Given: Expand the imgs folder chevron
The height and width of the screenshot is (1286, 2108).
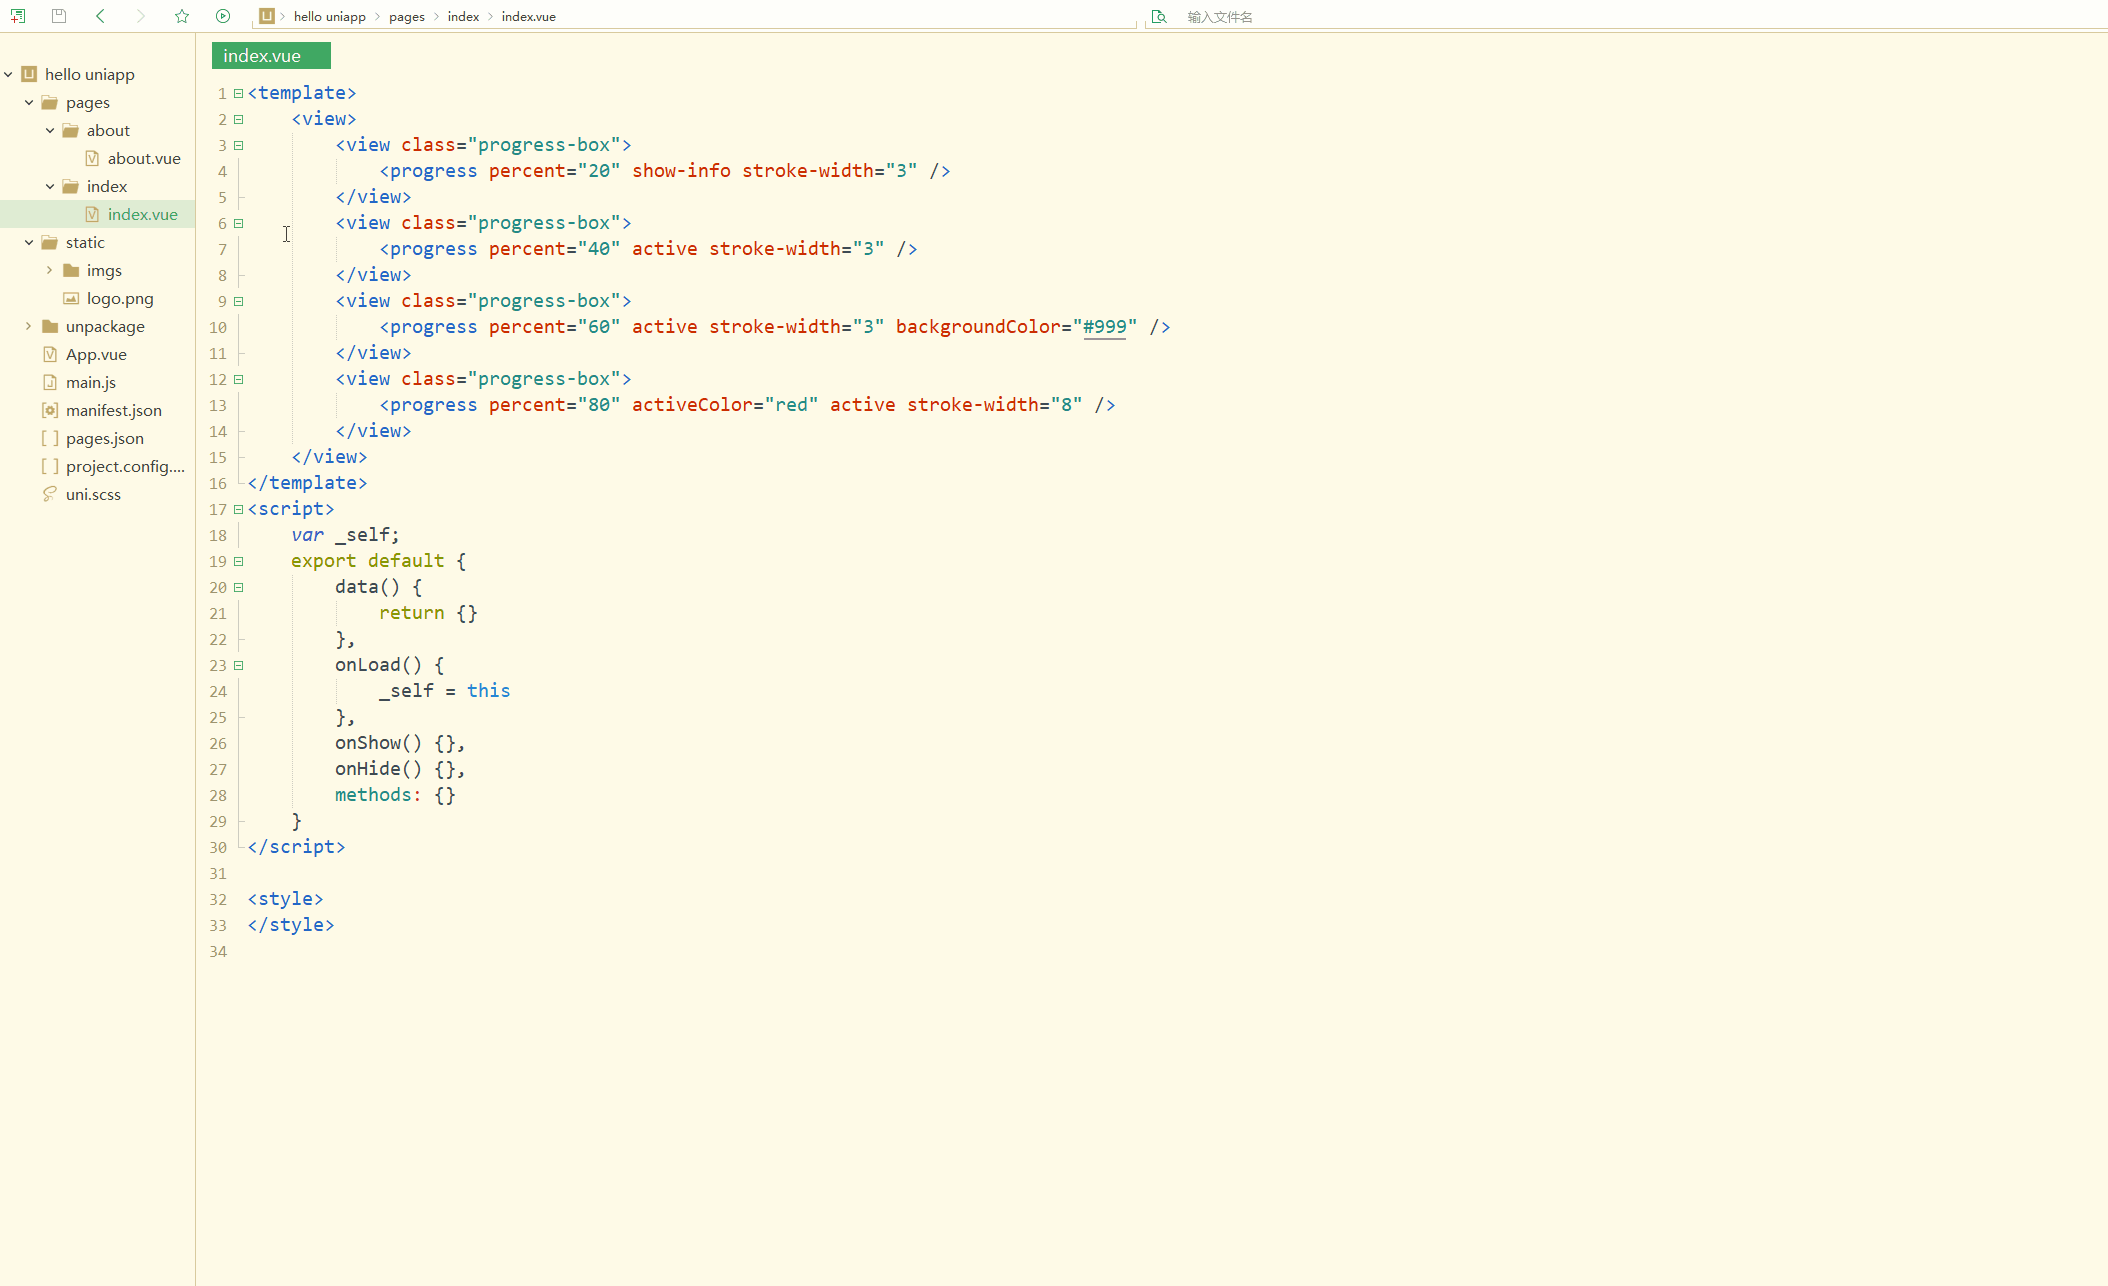Looking at the screenshot, I should click(50, 270).
